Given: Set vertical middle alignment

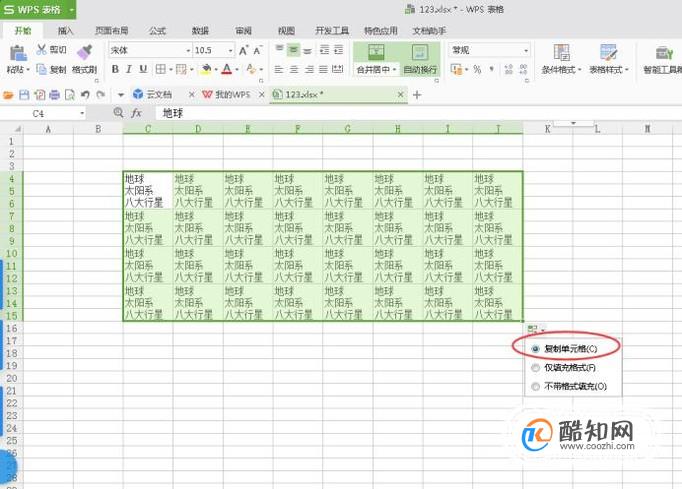Looking at the screenshot, I should click(x=294, y=50).
